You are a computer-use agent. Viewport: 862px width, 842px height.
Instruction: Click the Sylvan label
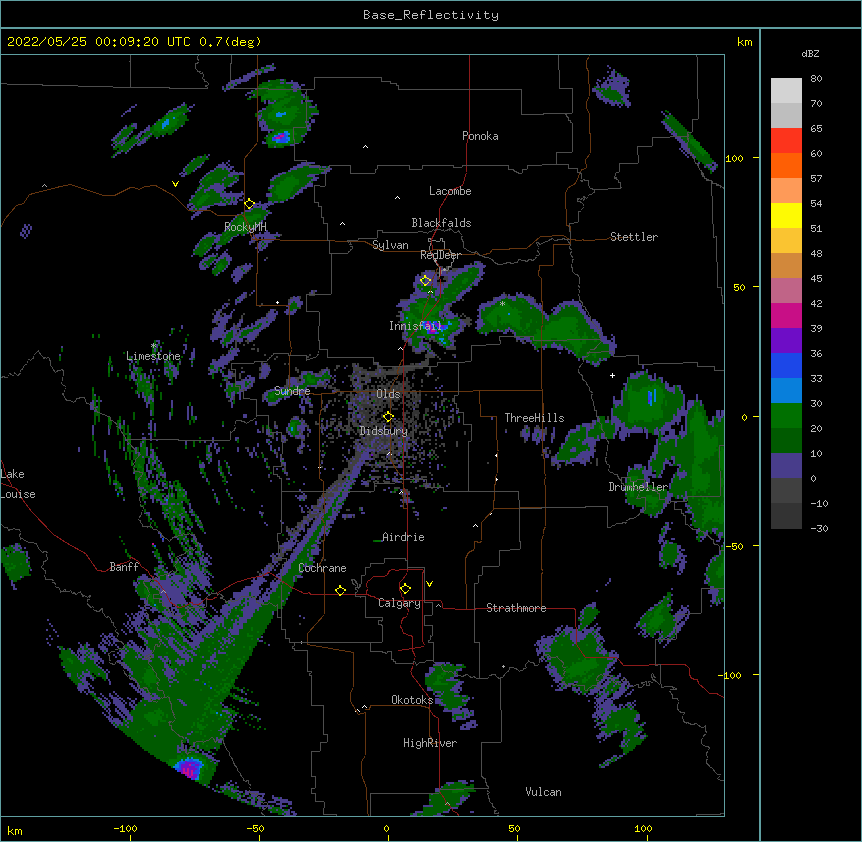pyautogui.click(x=390, y=245)
